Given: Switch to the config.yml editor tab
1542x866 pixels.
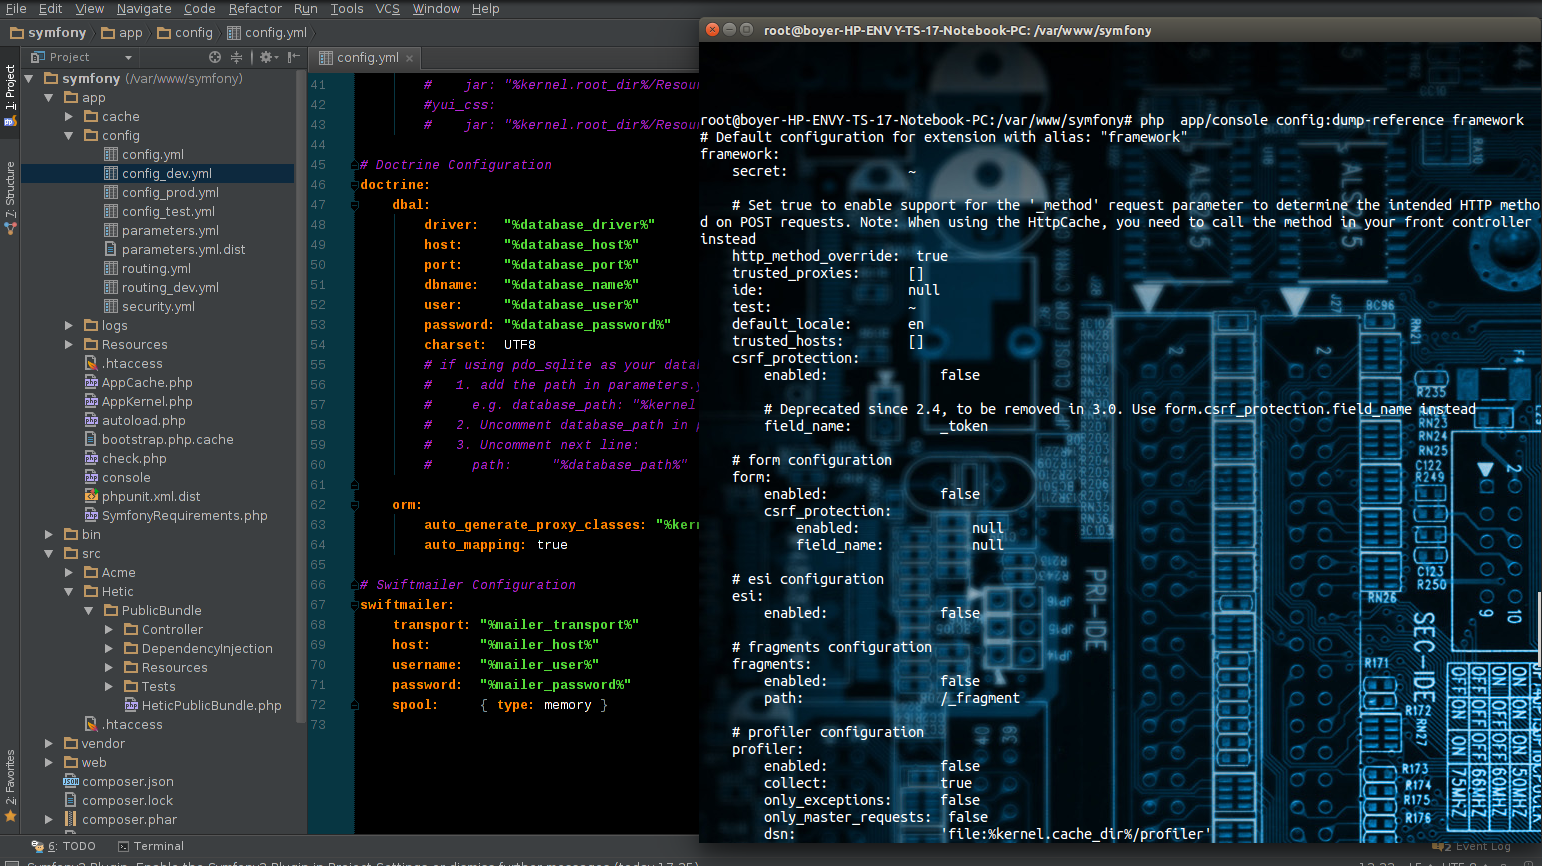Looking at the screenshot, I should click(x=365, y=58).
